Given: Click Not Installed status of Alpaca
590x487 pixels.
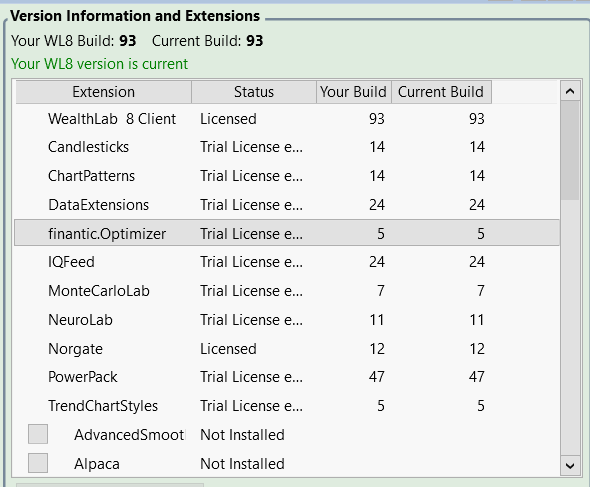Looking at the screenshot, I should 242,464.
